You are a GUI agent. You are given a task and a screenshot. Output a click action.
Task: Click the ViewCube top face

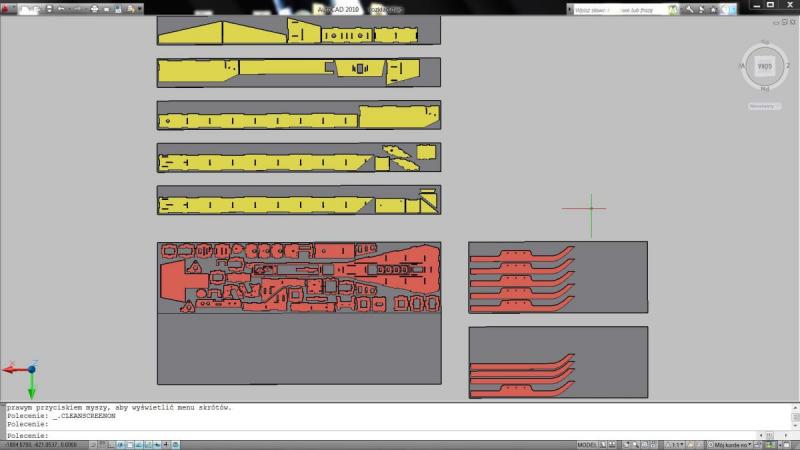[765, 66]
